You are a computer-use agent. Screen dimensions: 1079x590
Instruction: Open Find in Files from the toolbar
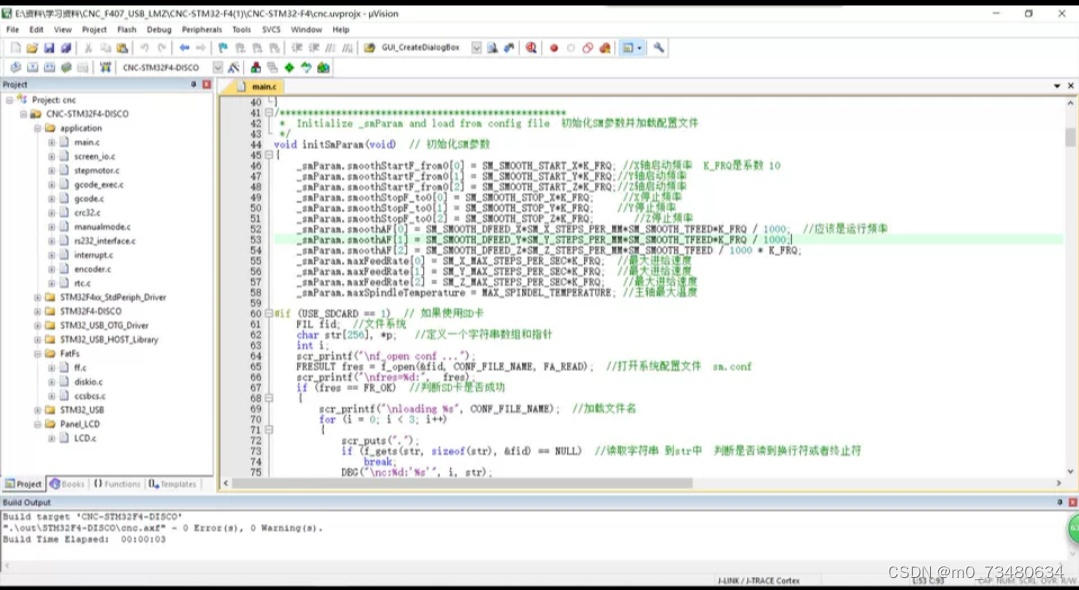coord(370,48)
